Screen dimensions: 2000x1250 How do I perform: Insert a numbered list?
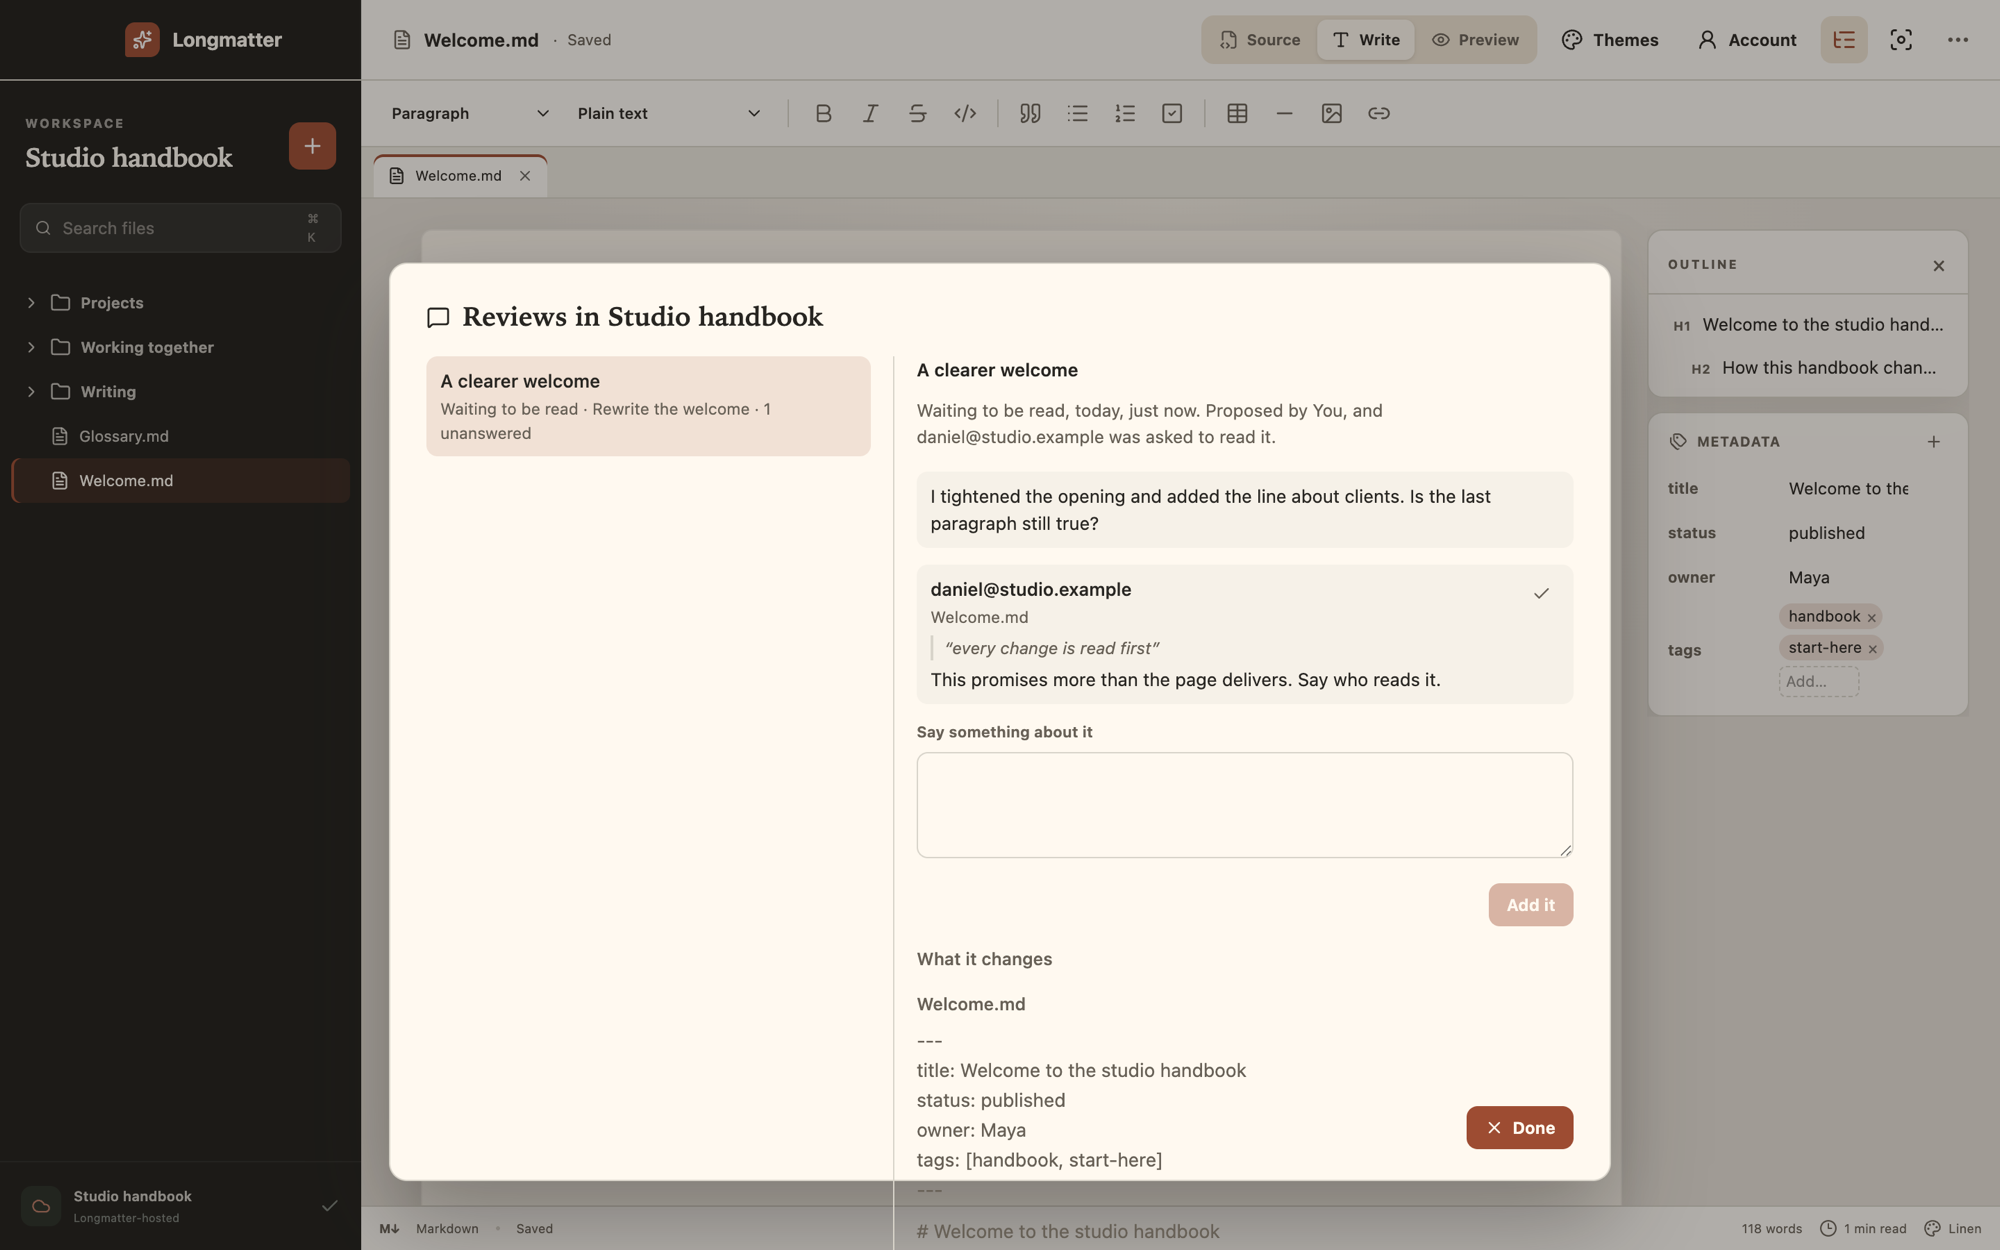tap(1125, 113)
